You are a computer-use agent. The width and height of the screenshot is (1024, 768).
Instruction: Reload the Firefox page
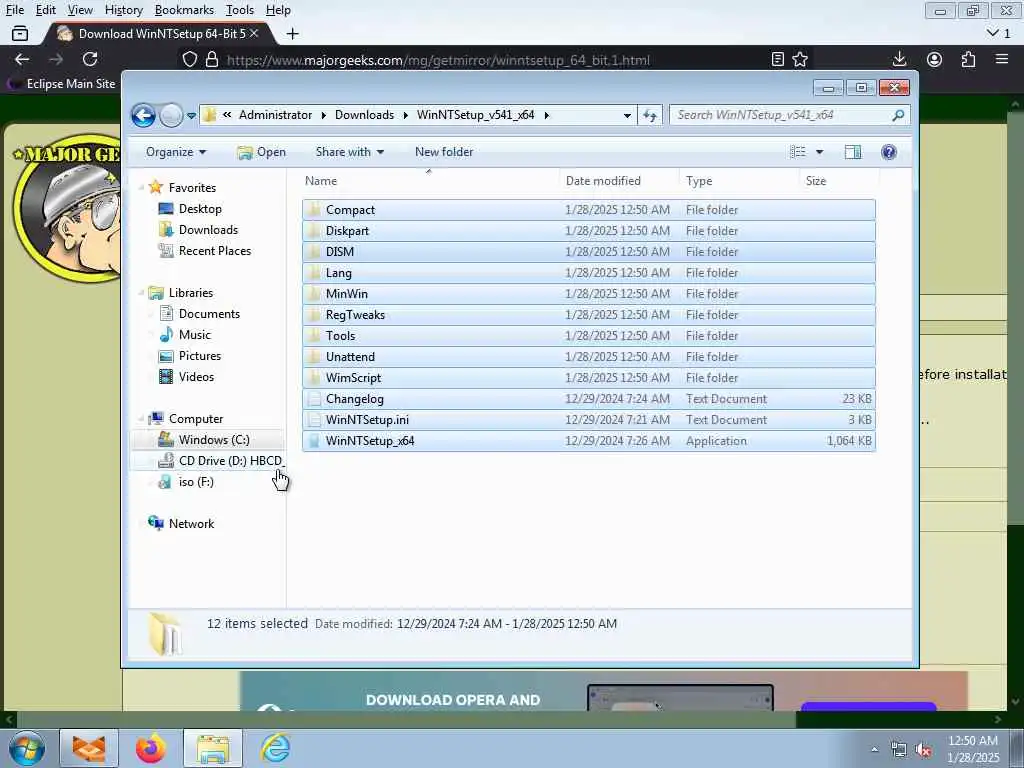coord(90,59)
